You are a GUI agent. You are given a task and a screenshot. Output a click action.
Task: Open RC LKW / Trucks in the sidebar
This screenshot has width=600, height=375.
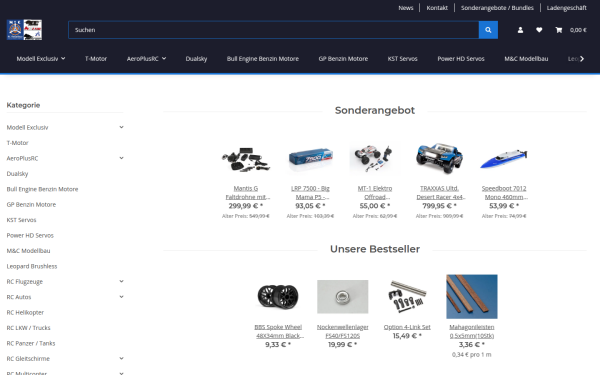(x=28, y=328)
